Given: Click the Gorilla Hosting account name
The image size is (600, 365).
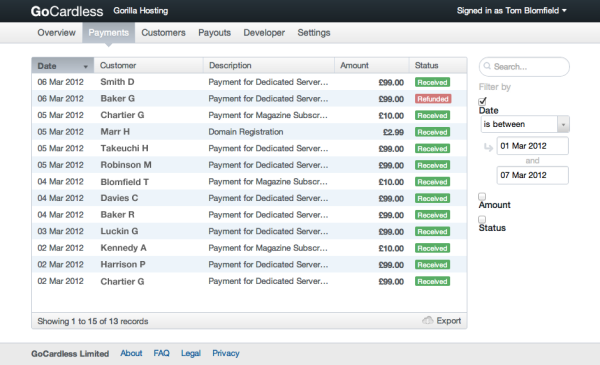Looking at the screenshot, I should [x=140, y=11].
